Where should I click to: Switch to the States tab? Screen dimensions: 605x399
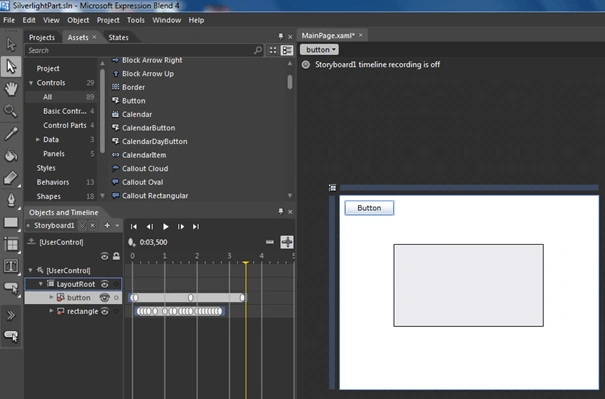[118, 37]
